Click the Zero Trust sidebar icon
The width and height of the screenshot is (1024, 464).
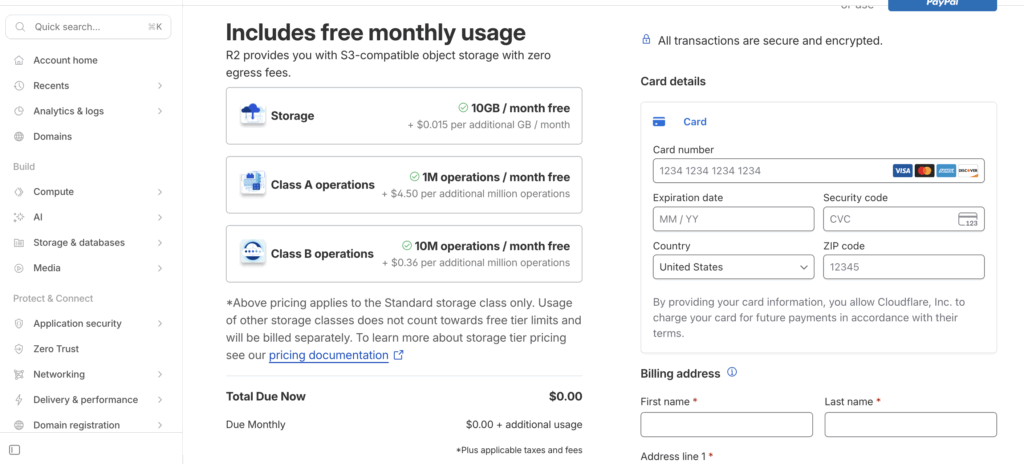[x=19, y=349]
